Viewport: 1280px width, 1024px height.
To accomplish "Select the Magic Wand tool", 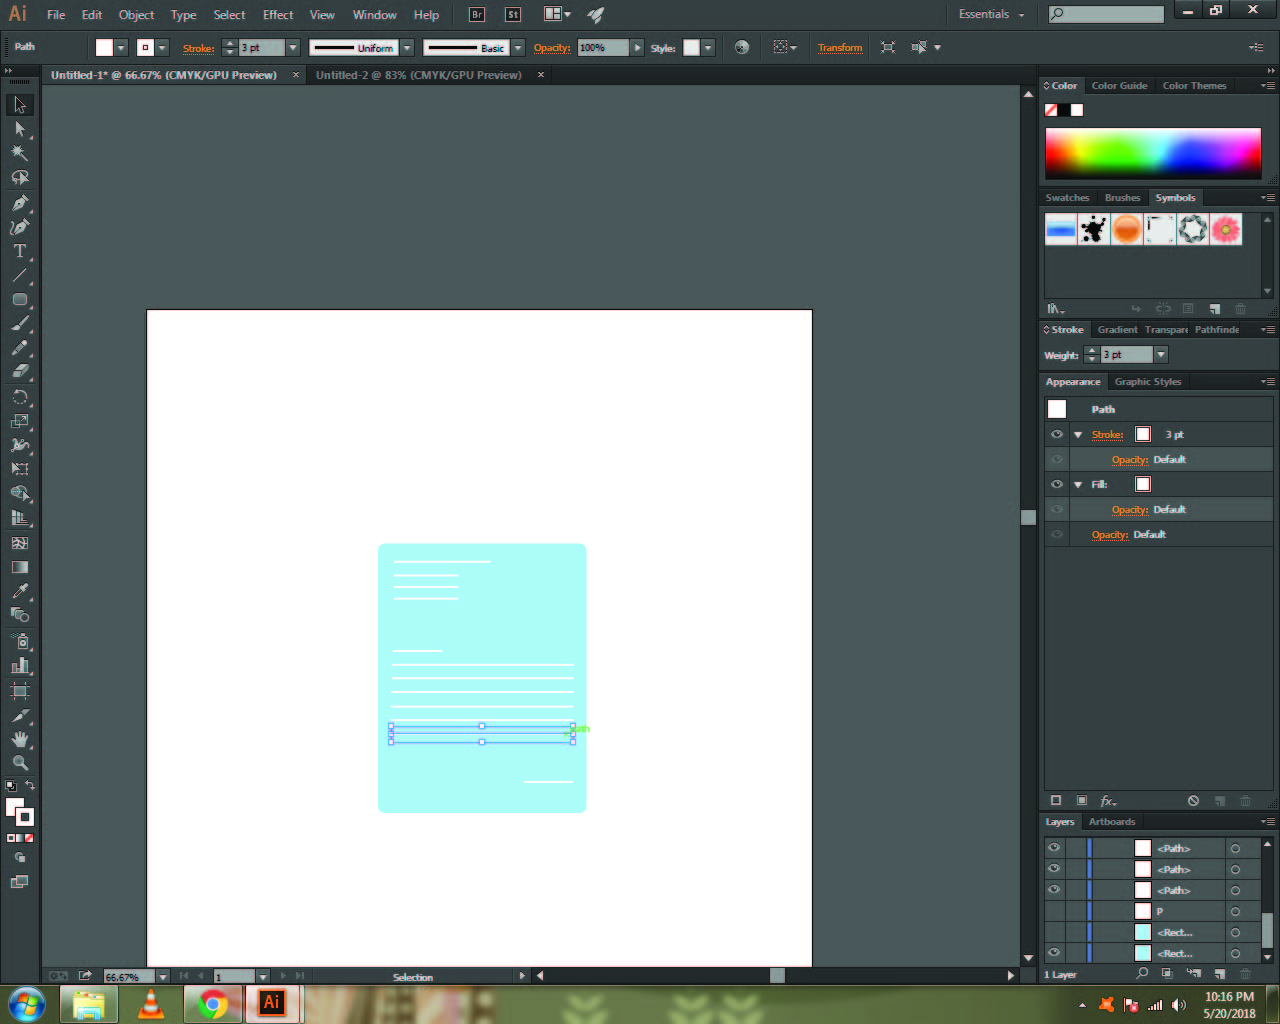I will pyautogui.click(x=19, y=153).
